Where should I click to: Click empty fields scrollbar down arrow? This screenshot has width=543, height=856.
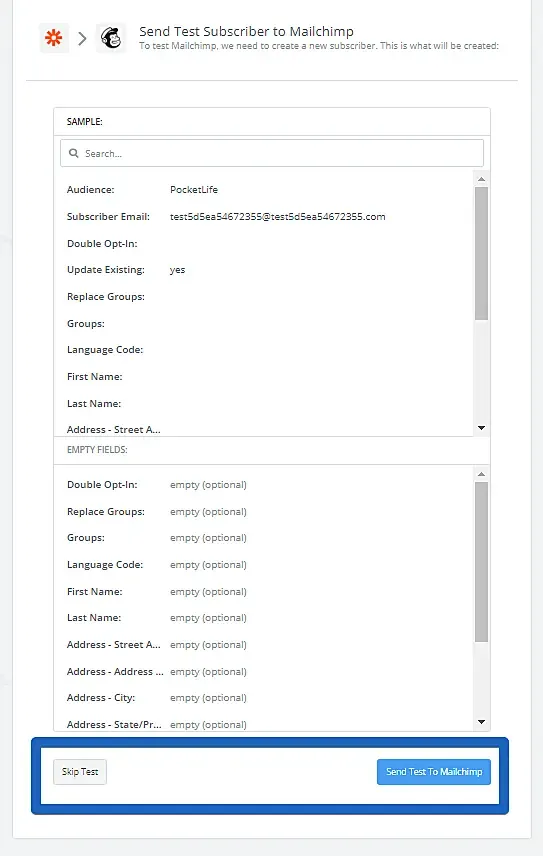481,722
